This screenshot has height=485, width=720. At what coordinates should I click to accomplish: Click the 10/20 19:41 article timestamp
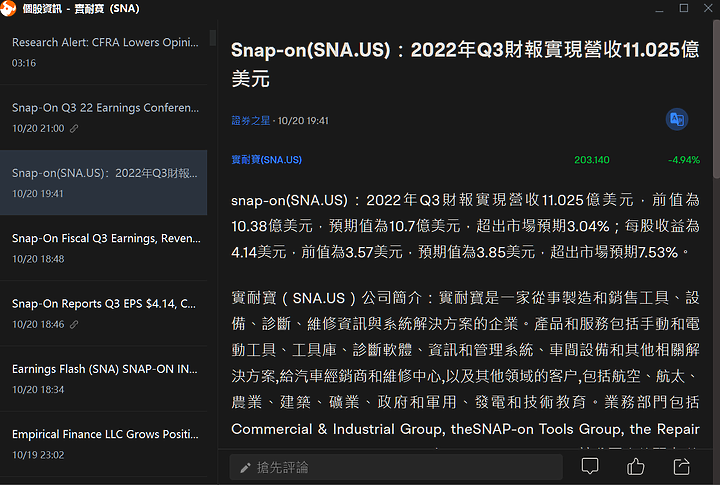(x=303, y=121)
